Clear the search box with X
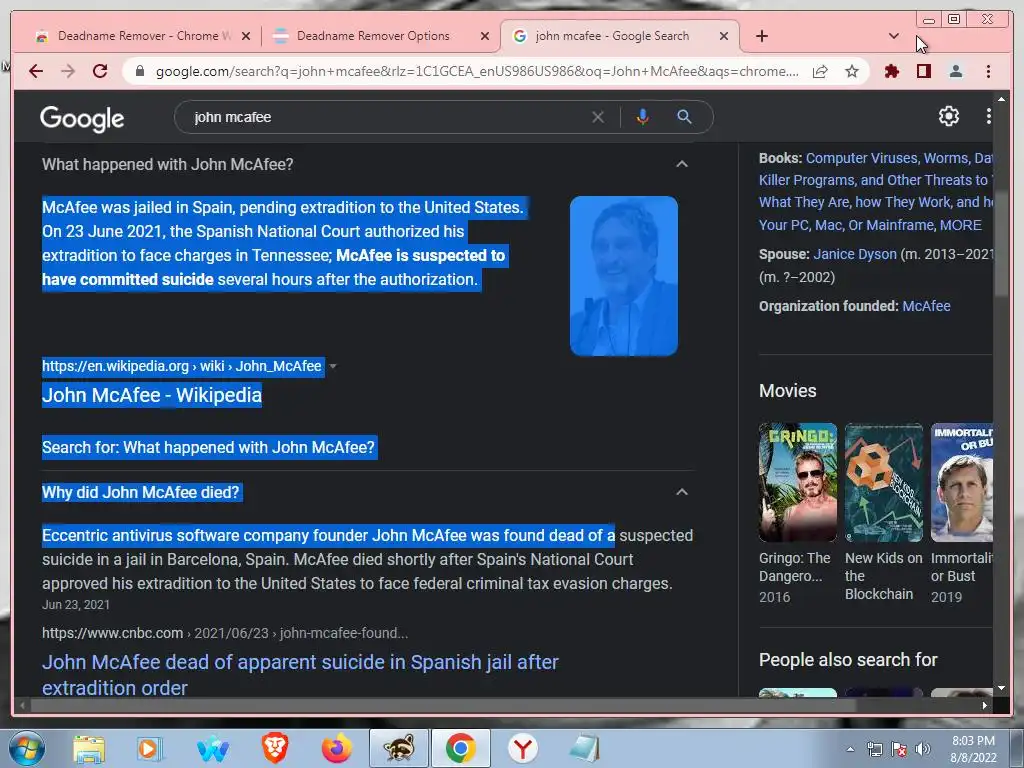 point(598,117)
